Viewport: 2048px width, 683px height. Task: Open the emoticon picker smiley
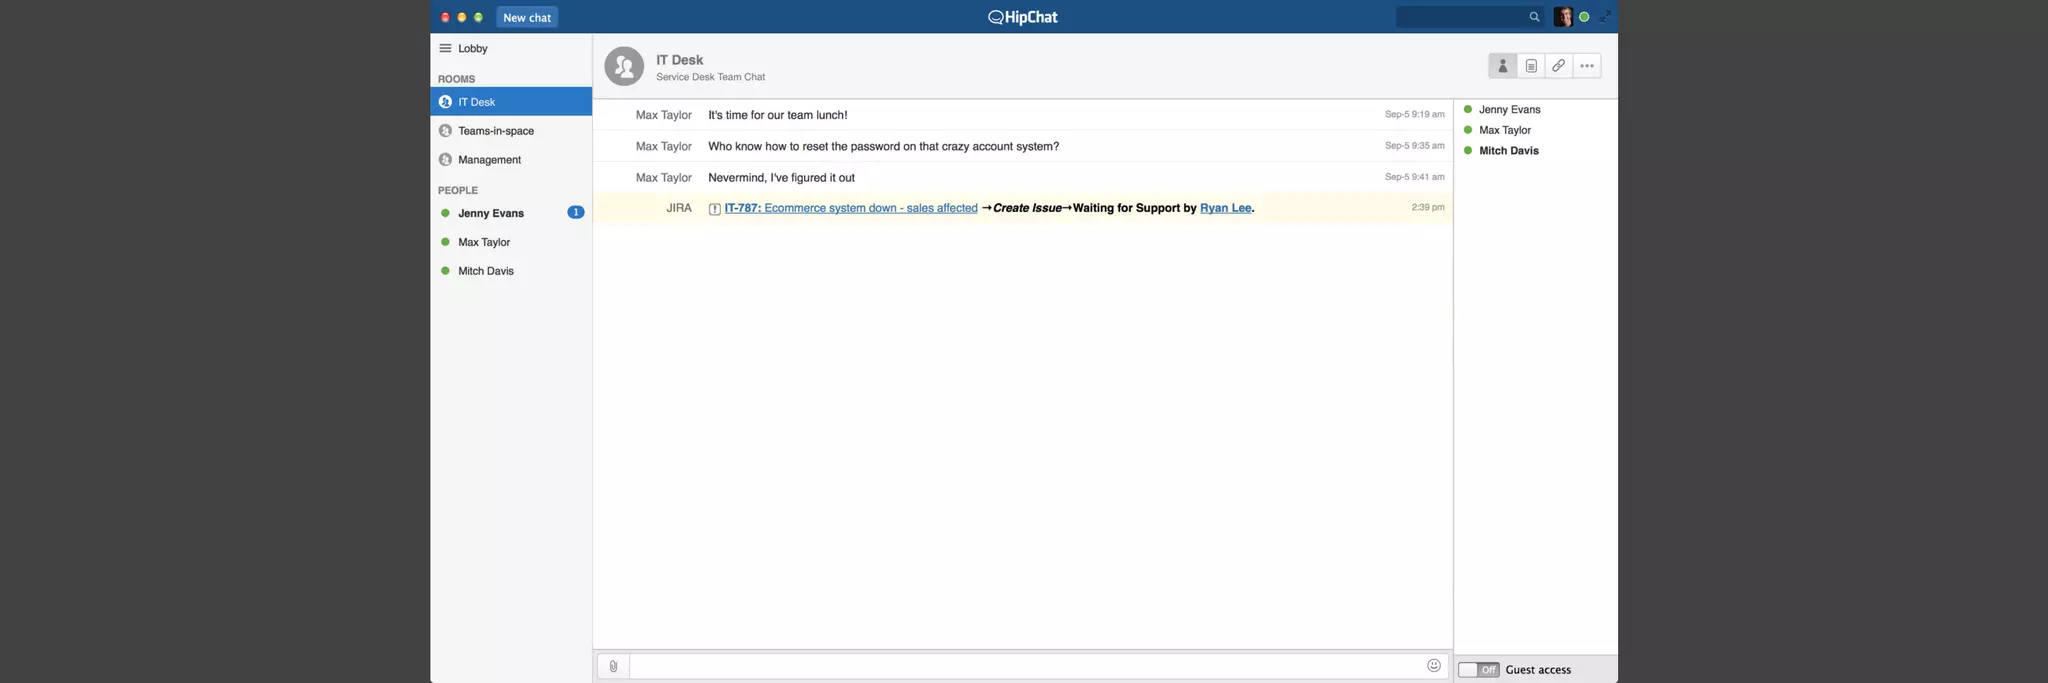point(1434,665)
